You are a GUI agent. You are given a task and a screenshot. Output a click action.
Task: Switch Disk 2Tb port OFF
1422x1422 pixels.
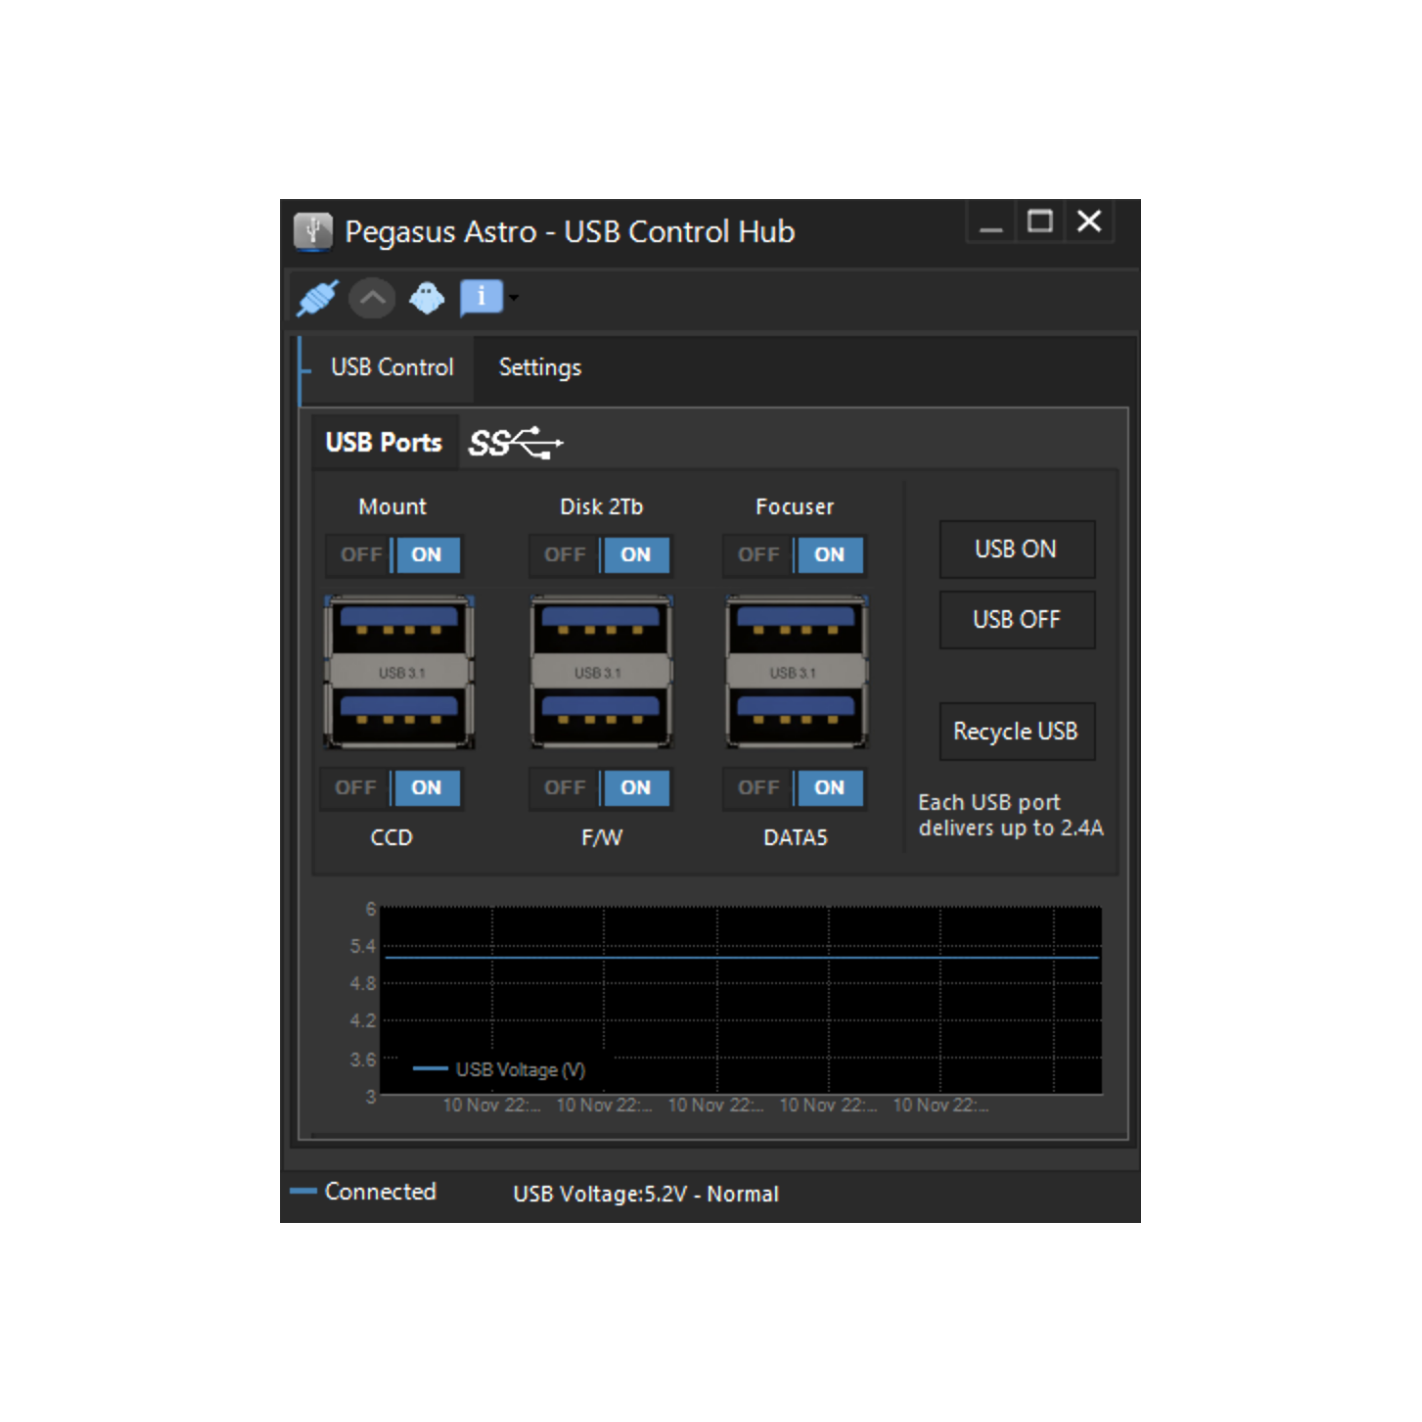click(x=565, y=555)
